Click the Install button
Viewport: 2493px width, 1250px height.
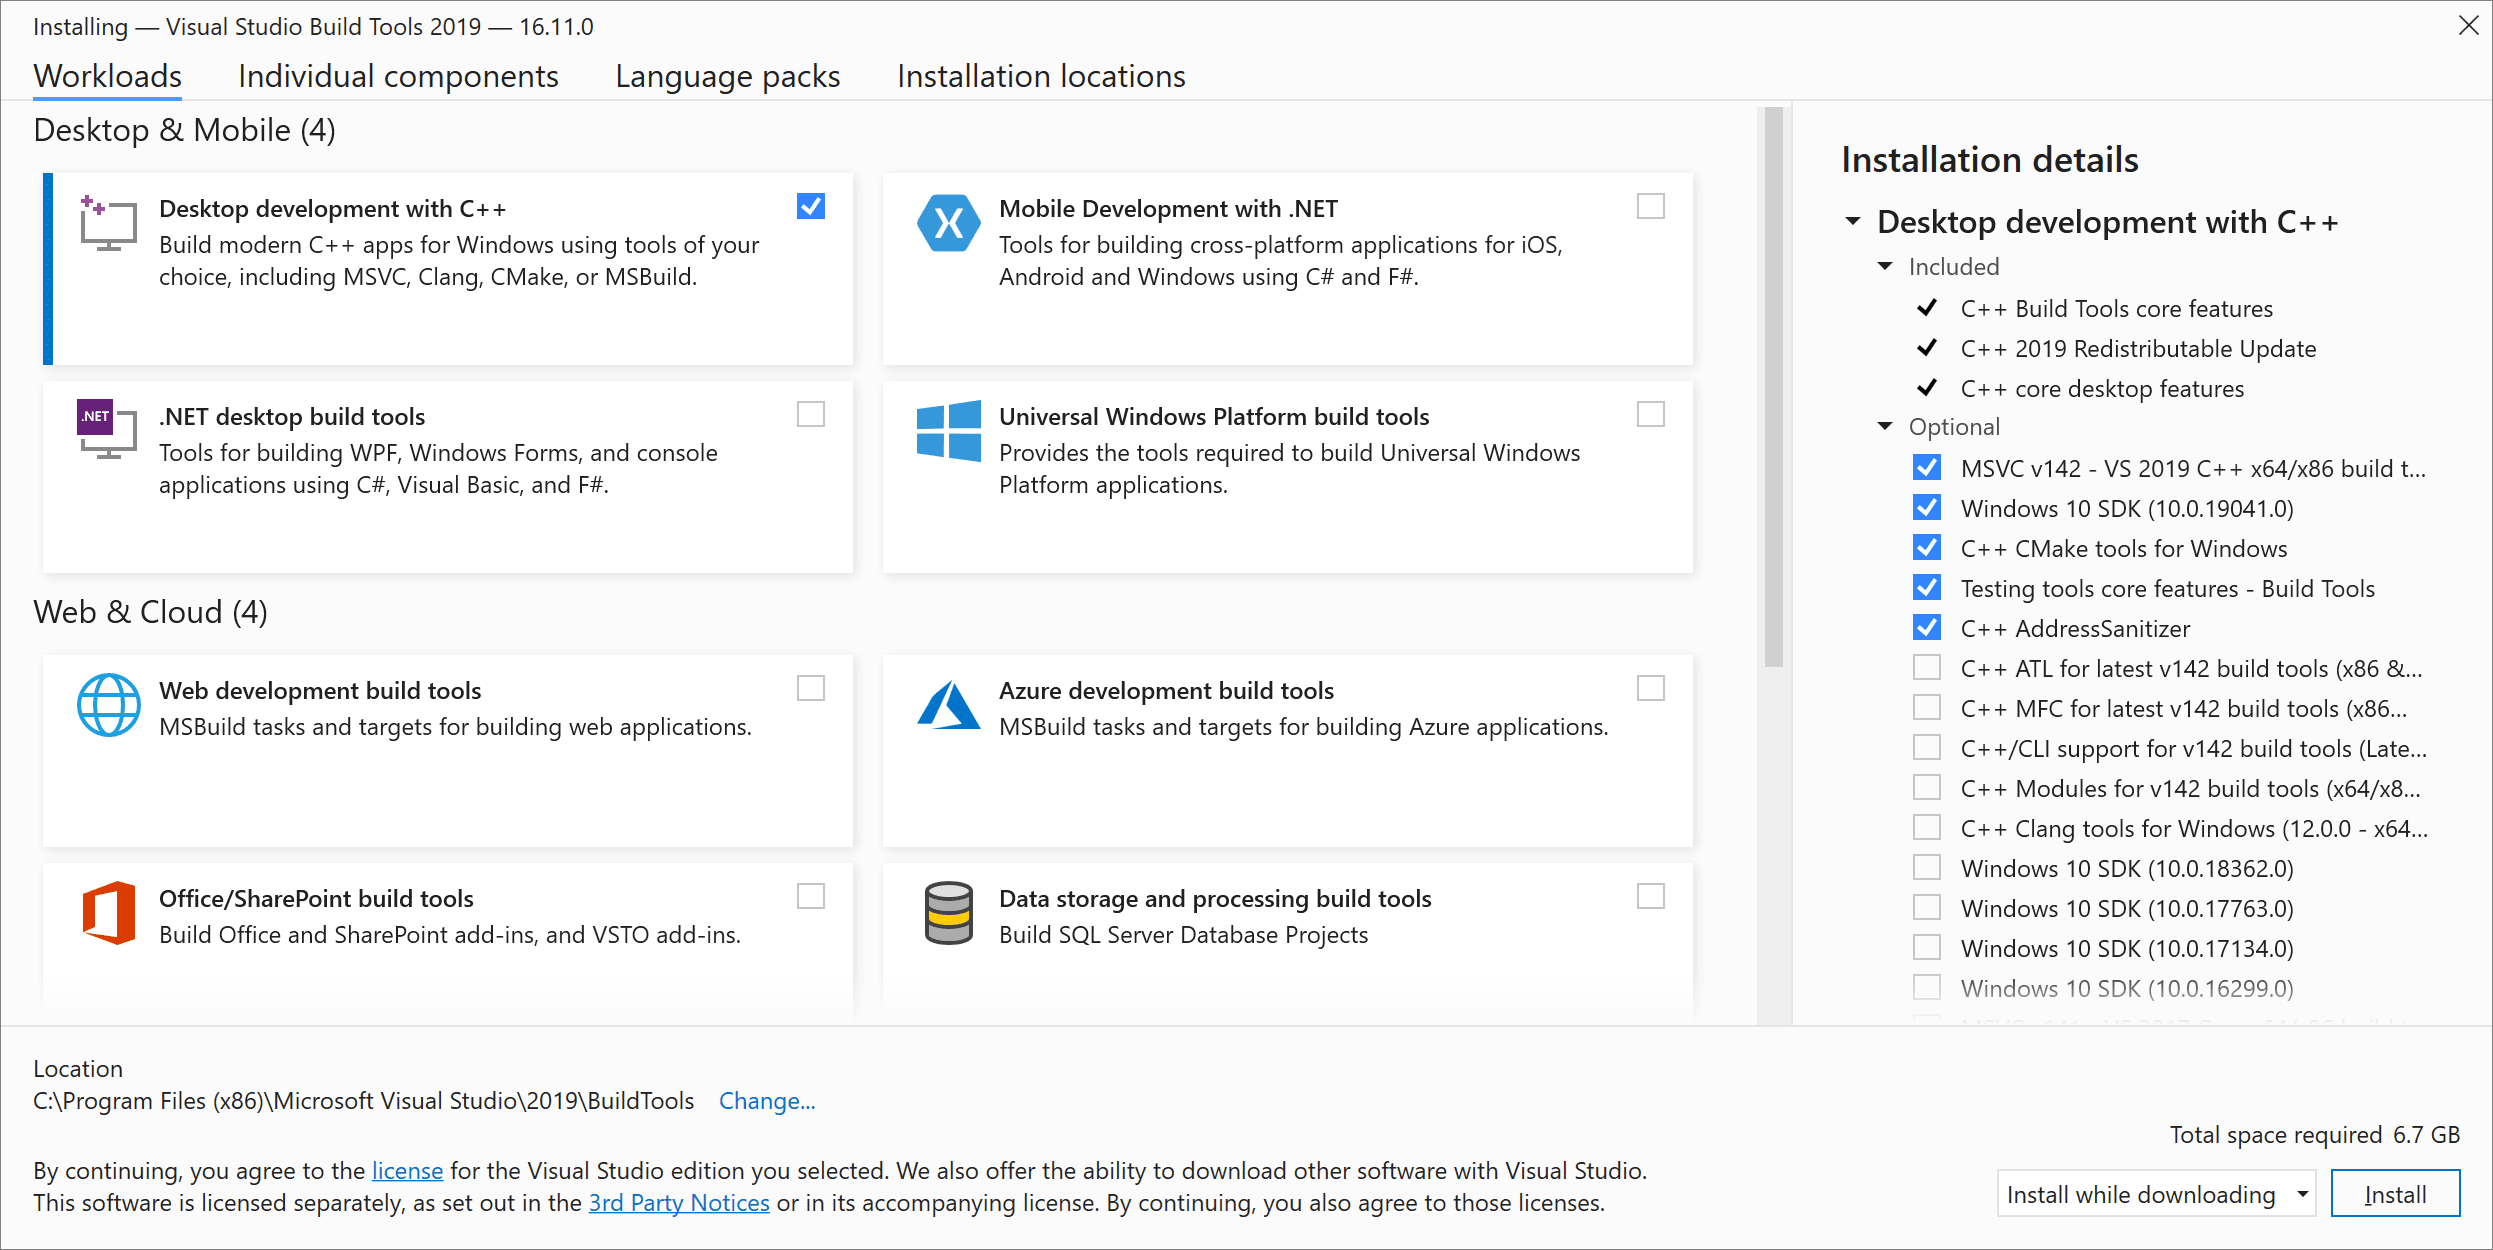pyautogui.click(x=2394, y=1194)
